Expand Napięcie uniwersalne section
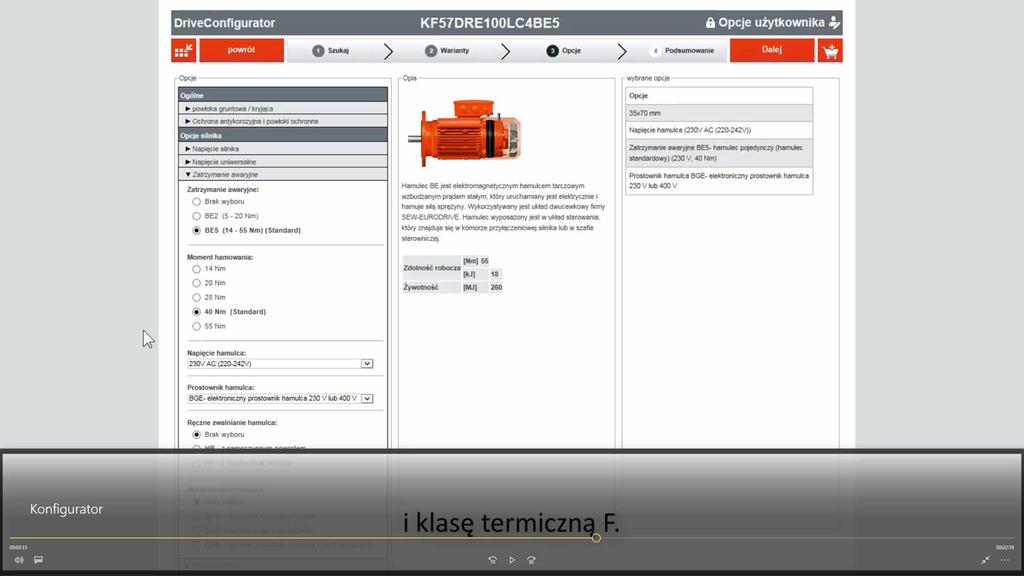Image resolution: width=1024 pixels, height=576 pixels. point(283,162)
